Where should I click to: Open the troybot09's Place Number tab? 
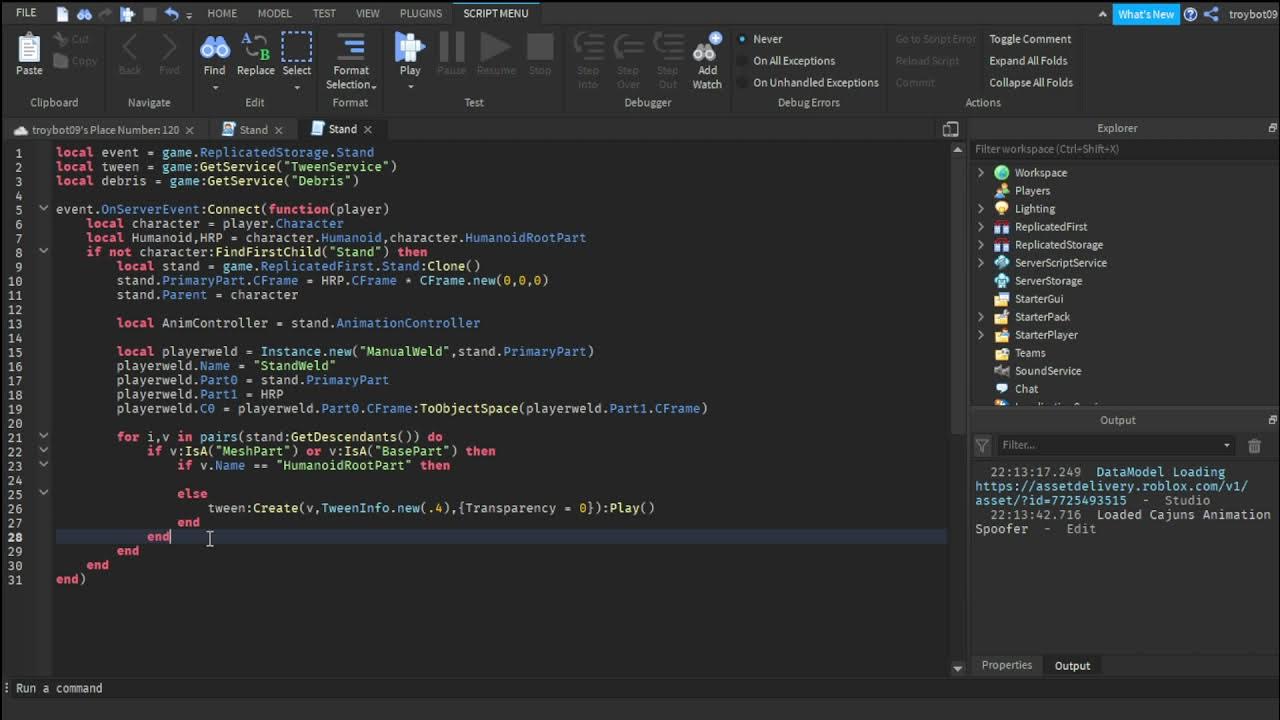pyautogui.click(x=105, y=130)
